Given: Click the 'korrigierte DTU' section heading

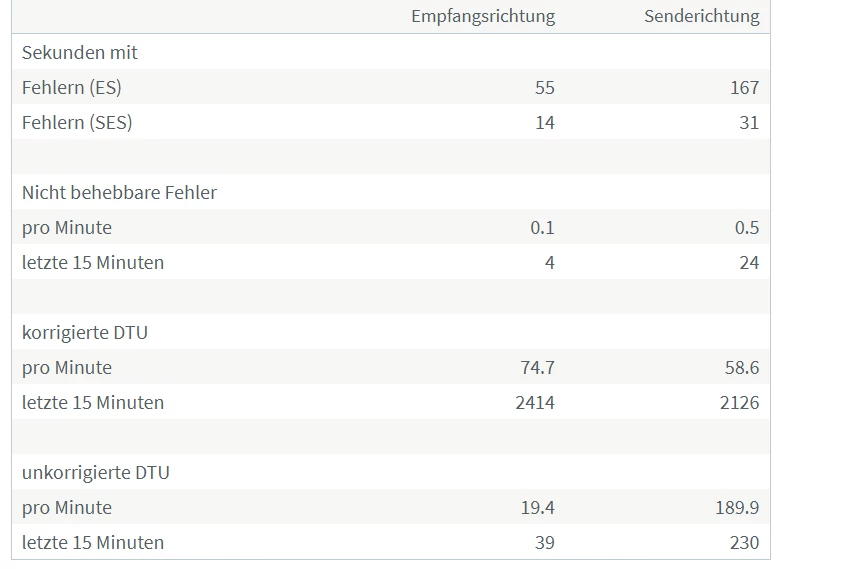Looking at the screenshot, I should (85, 332).
